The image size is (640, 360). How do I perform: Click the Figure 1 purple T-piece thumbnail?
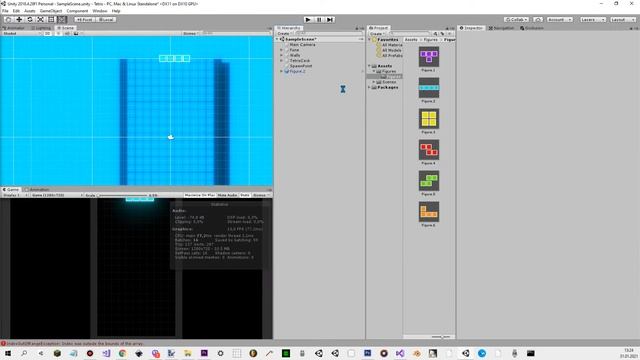click(429, 57)
